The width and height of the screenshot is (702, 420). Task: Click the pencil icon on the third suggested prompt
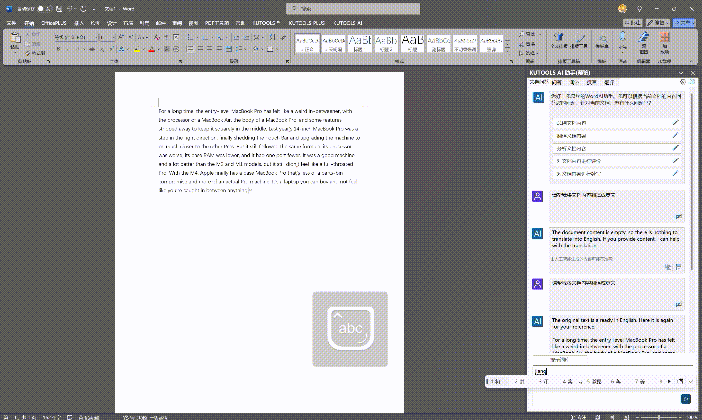[x=676, y=148]
